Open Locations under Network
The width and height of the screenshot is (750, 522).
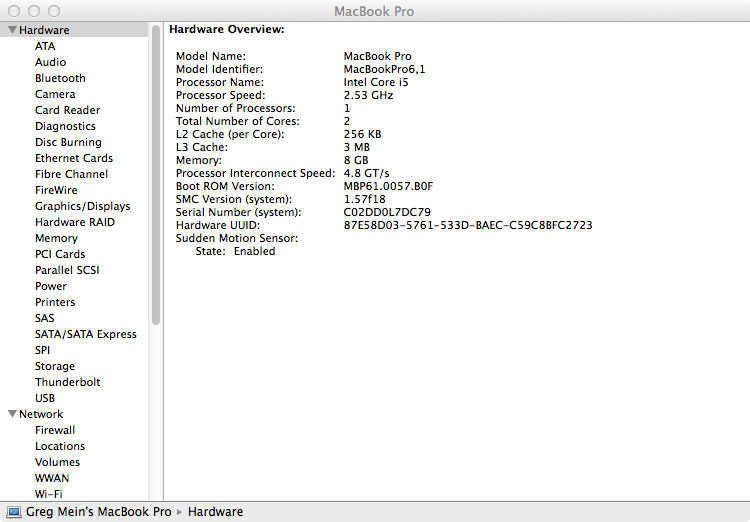[x=60, y=446]
